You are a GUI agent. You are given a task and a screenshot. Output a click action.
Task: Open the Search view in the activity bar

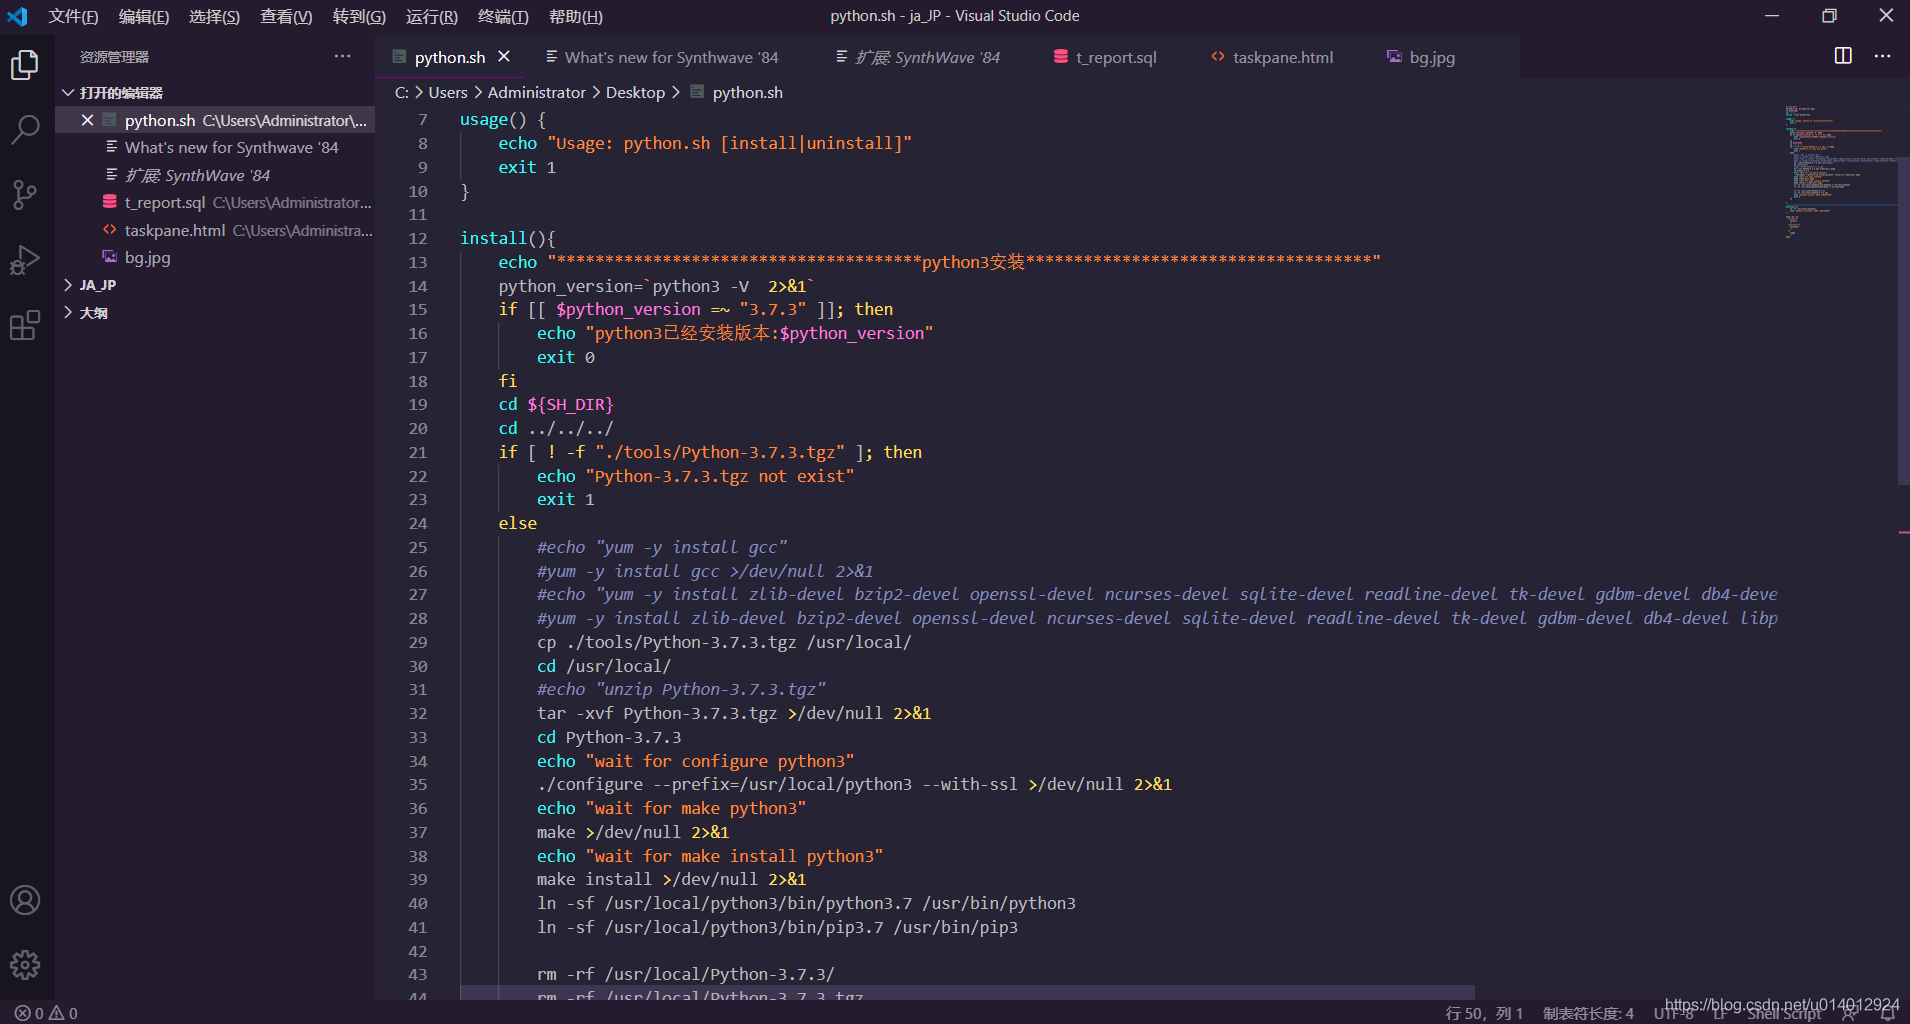[25, 129]
